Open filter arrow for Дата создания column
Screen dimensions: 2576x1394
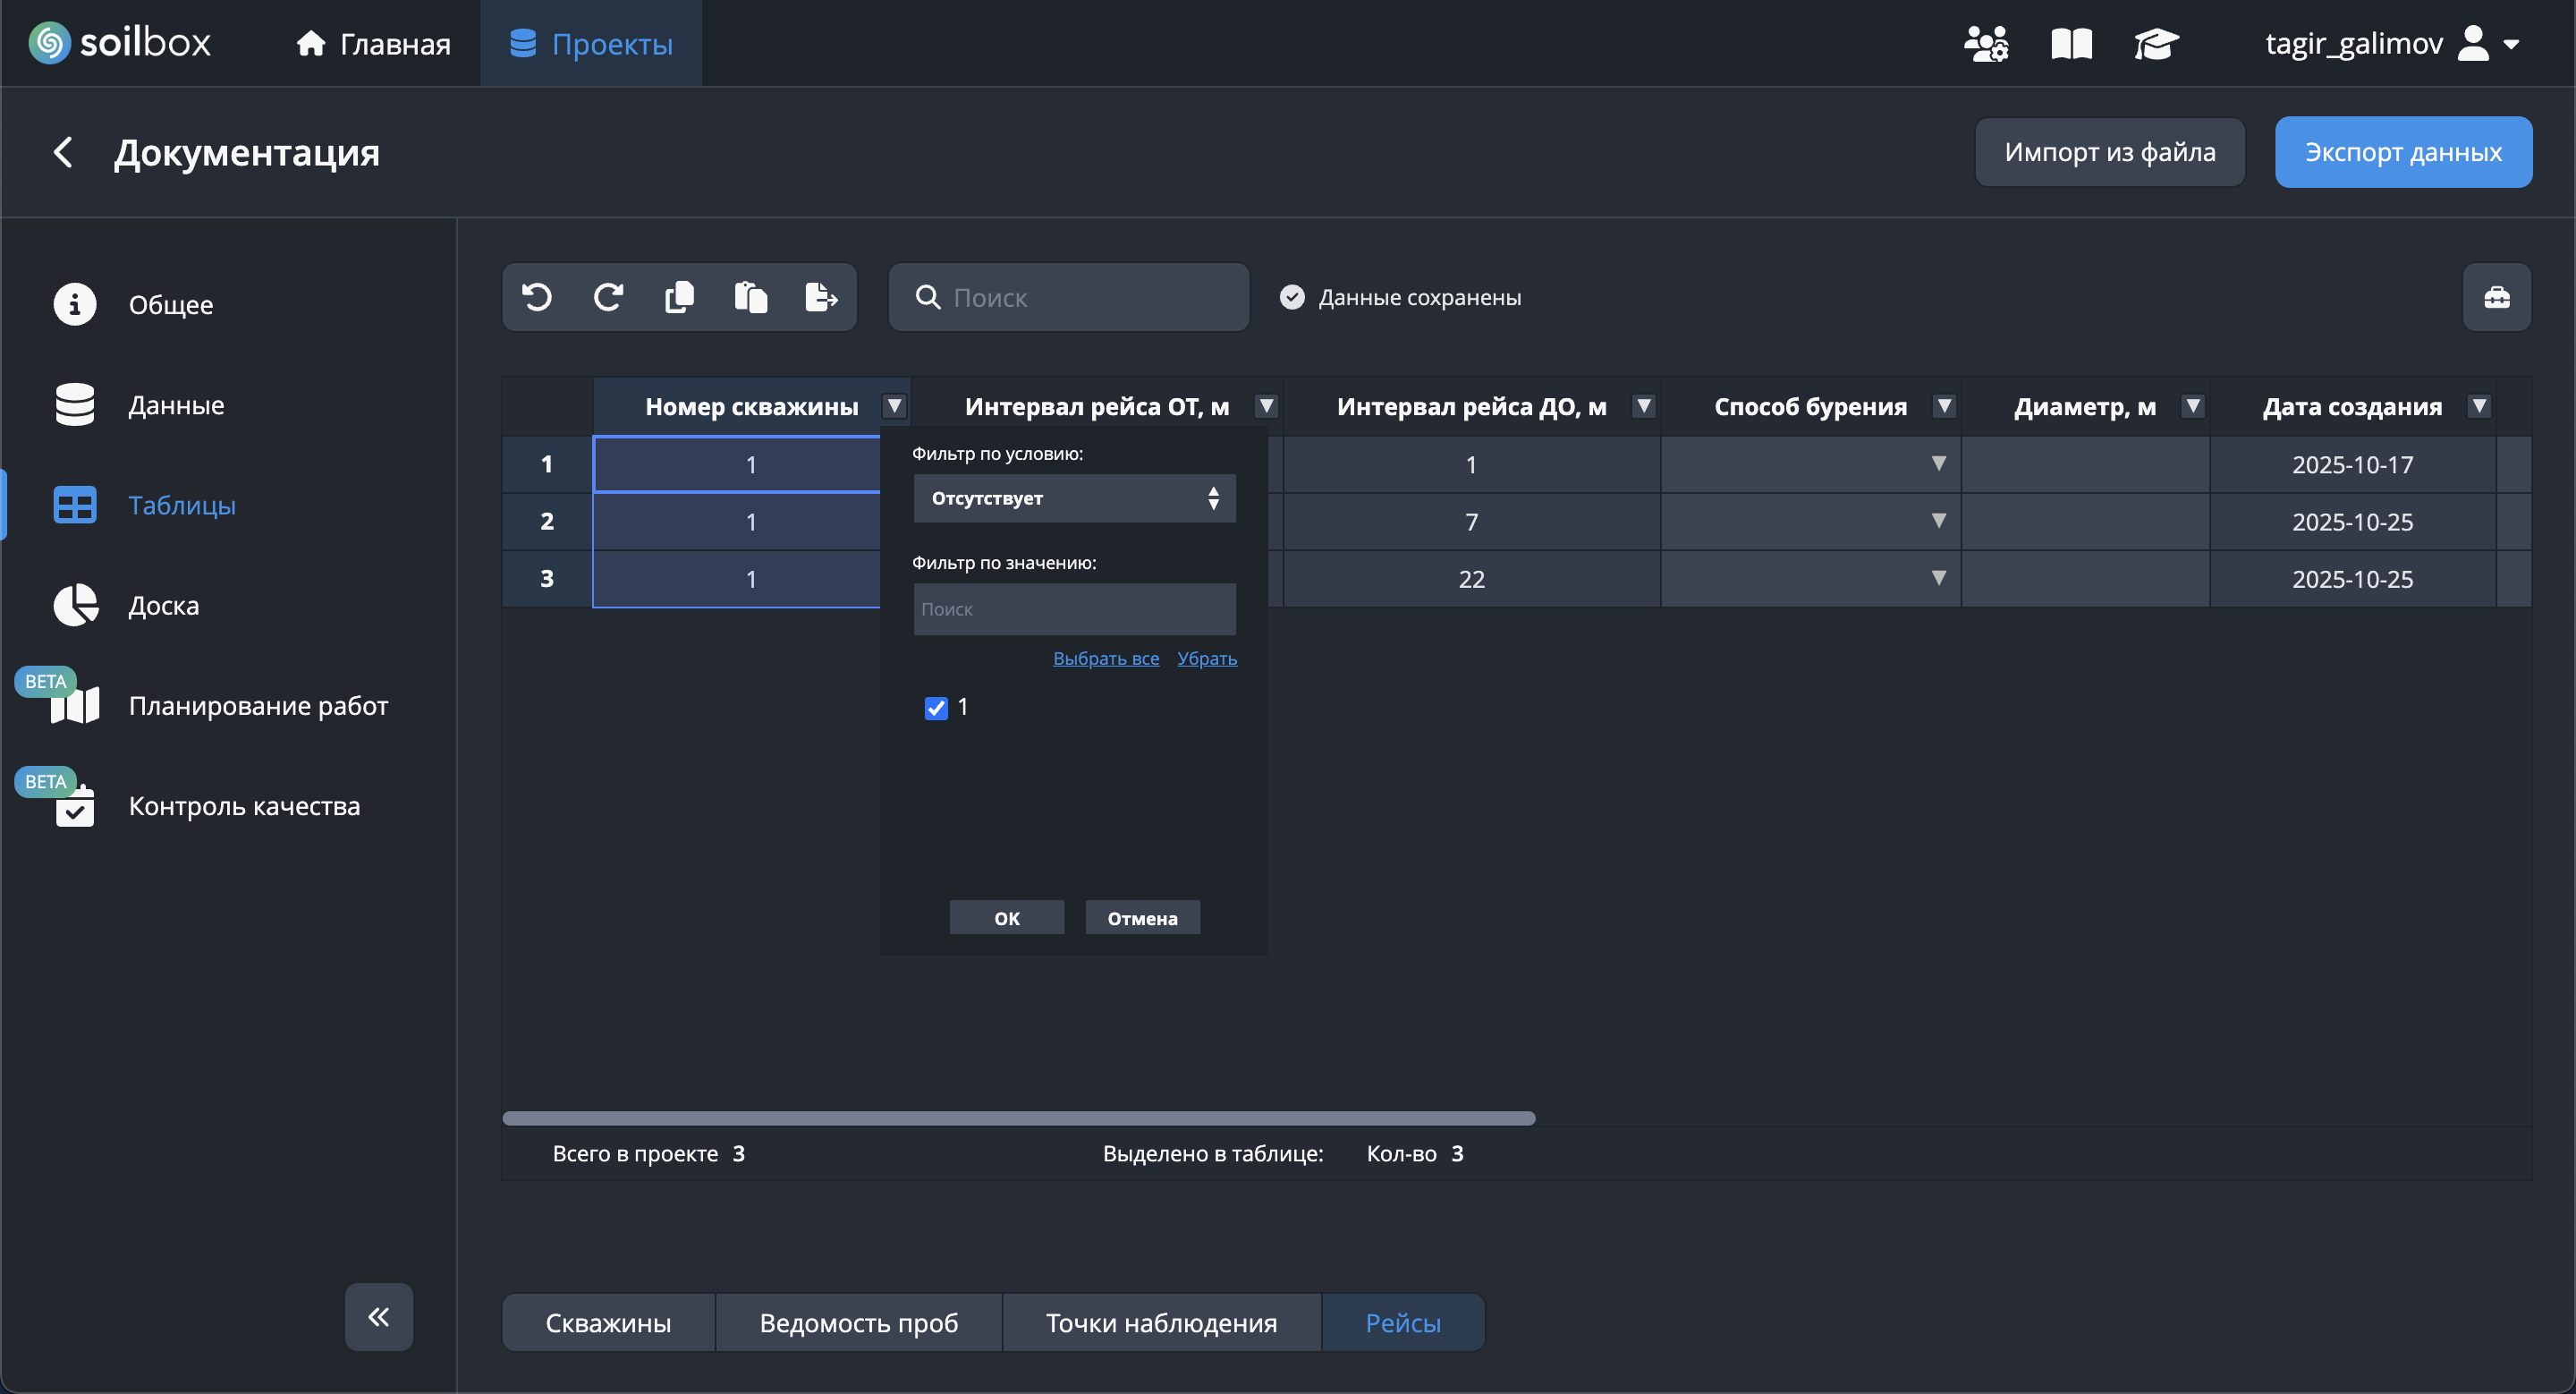[x=2478, y=406]
